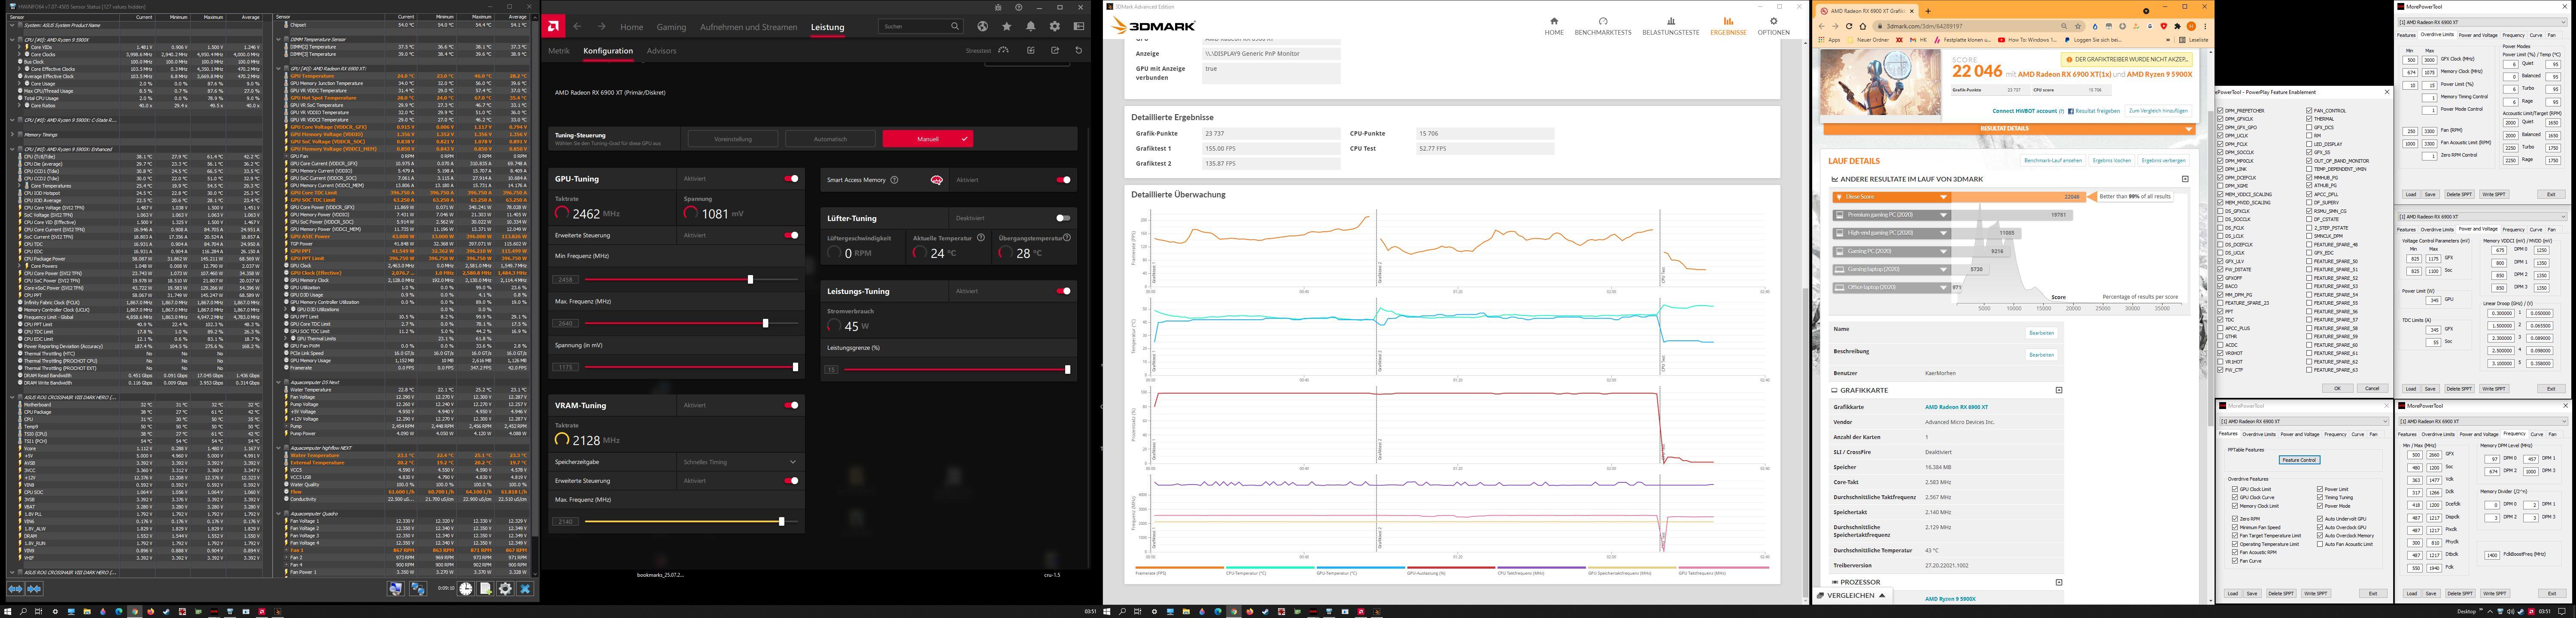
Task: Toggle VRAM-Tuning switch
Action: pos(791,405)
